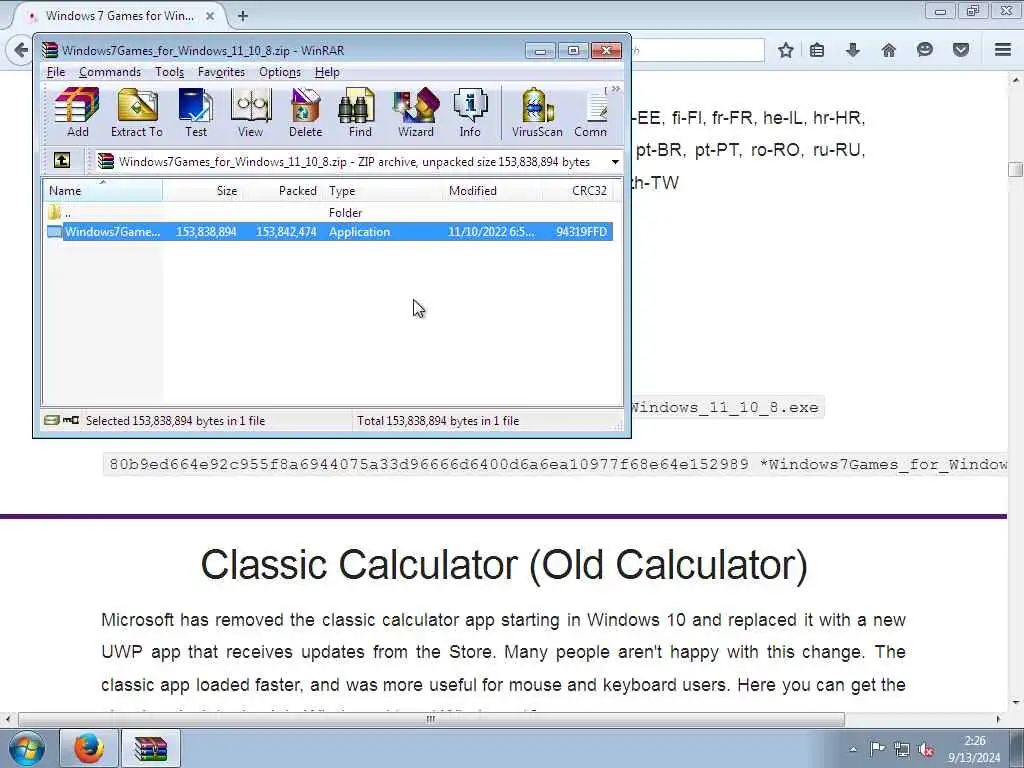The height and width of the screenshot is (768, 1024).
Task: Open the archive path dropdown
Action: [615, 162]
